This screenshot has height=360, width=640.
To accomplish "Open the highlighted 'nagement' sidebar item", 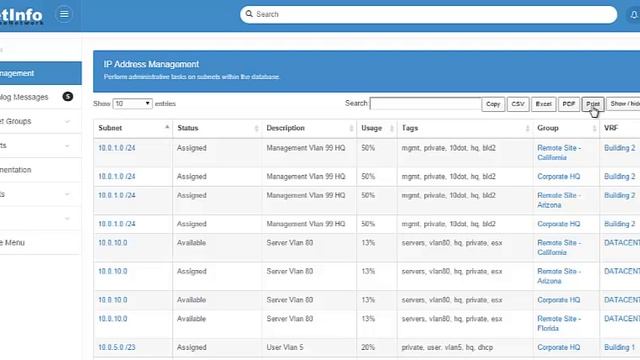I will 41,73.
